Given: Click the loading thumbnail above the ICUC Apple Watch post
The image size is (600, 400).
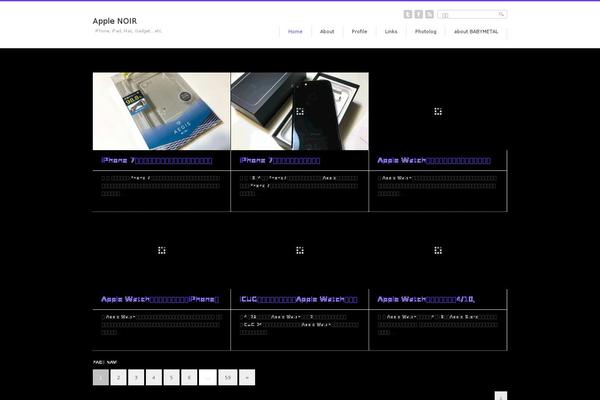Looking at the screenshot, I should pyautogui.click(x=300, y=250).
